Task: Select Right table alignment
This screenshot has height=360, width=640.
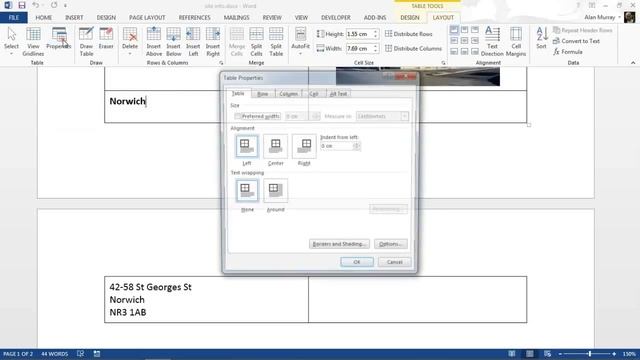Action: point(304,146)
